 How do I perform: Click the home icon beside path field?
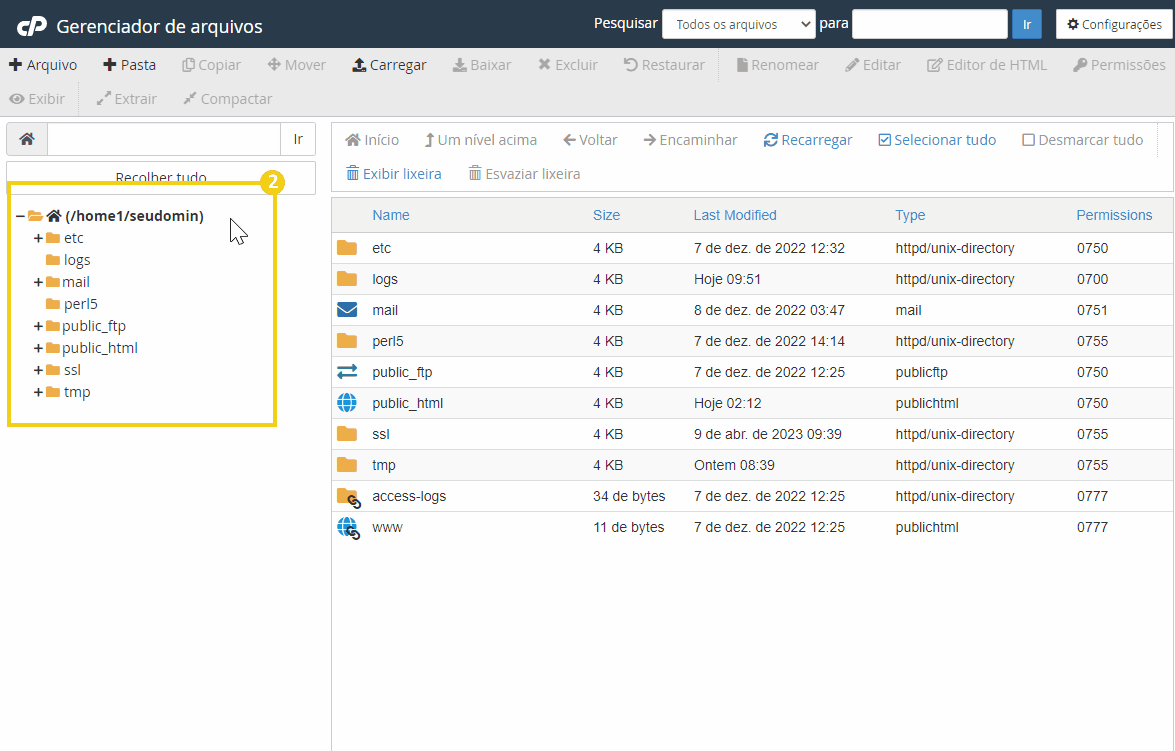coord(27,139)
